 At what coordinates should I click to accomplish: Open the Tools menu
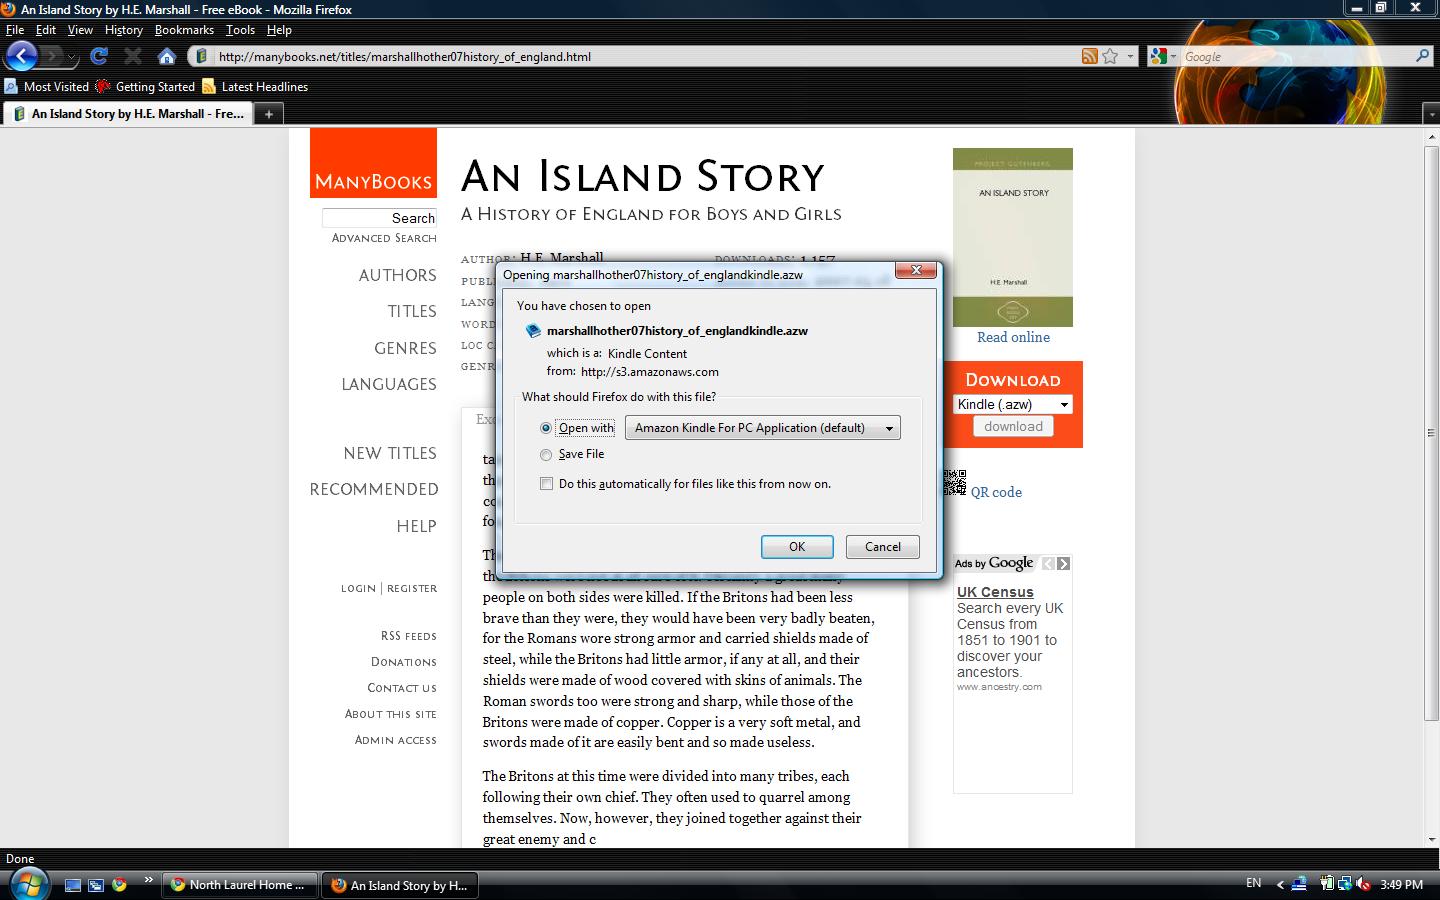click(x=240, y=30)
